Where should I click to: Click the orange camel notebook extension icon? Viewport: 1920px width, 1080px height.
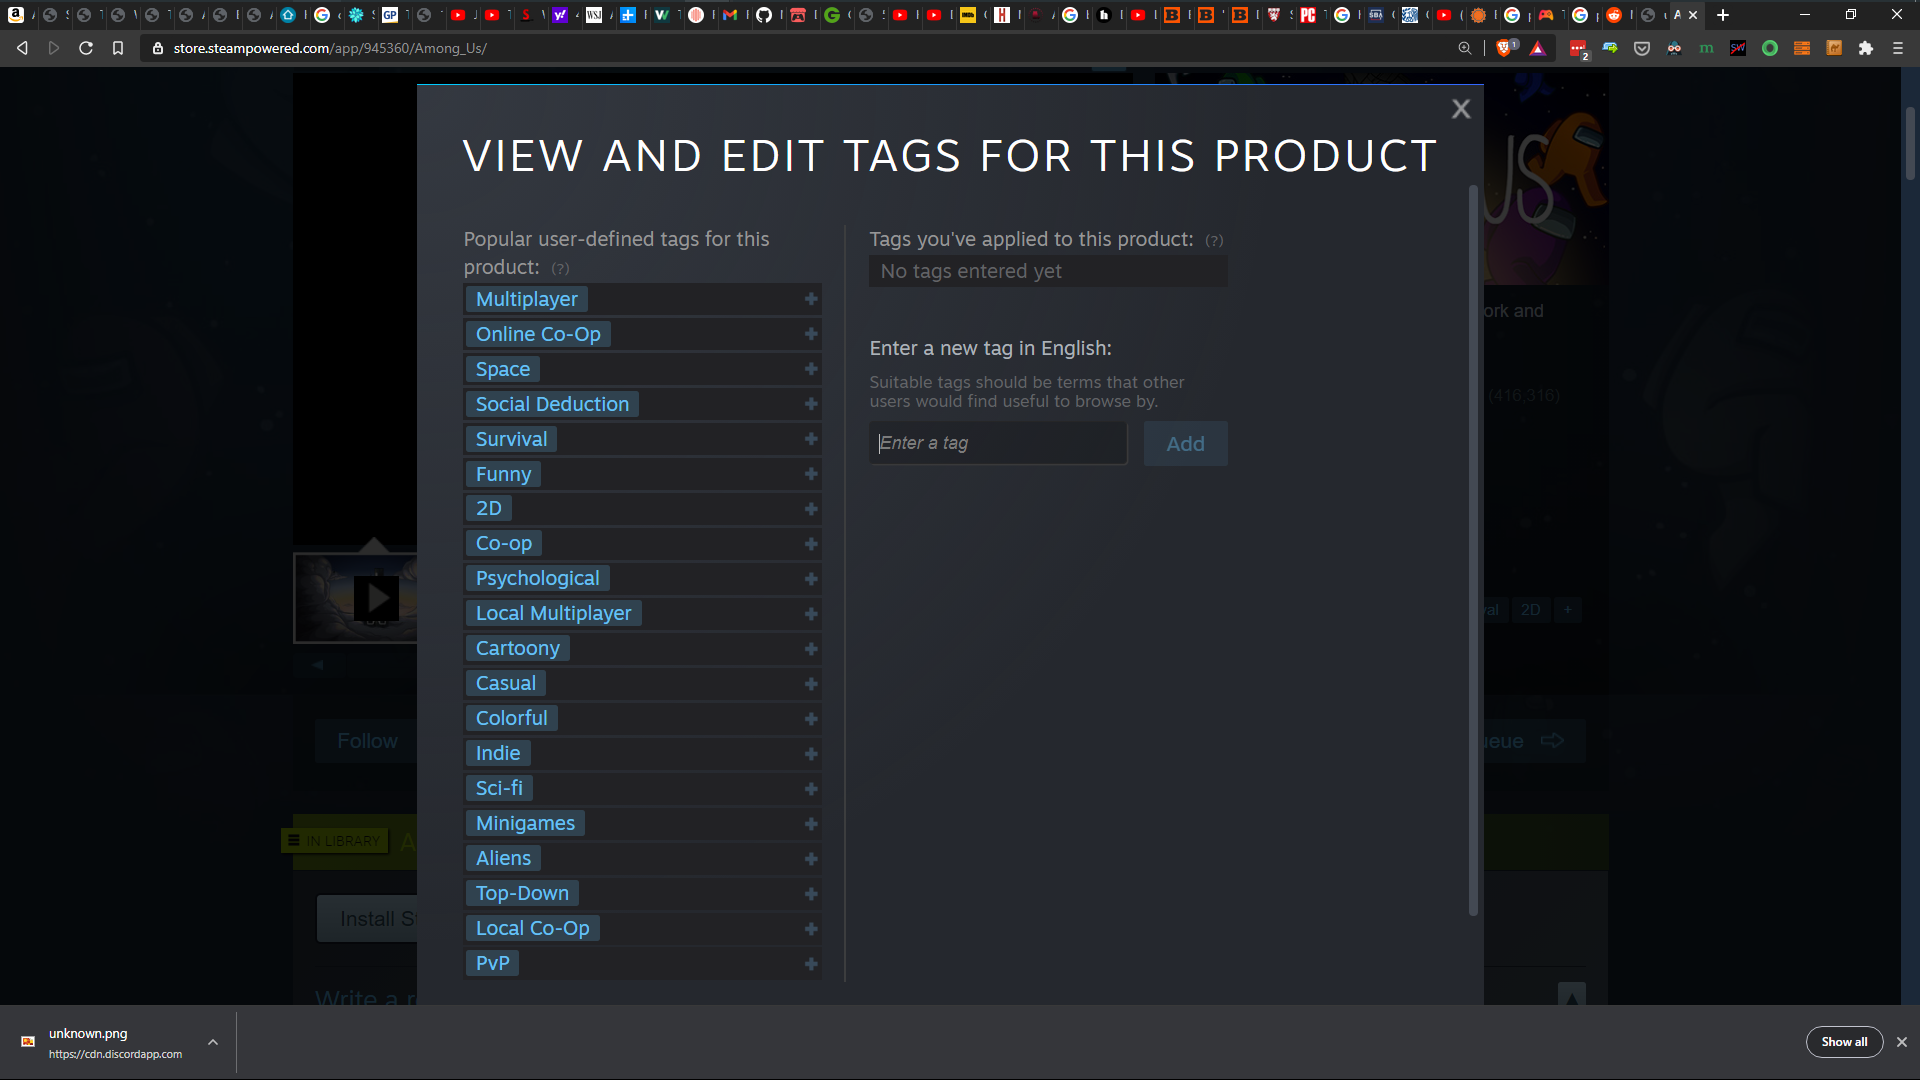click(1836, 48)
